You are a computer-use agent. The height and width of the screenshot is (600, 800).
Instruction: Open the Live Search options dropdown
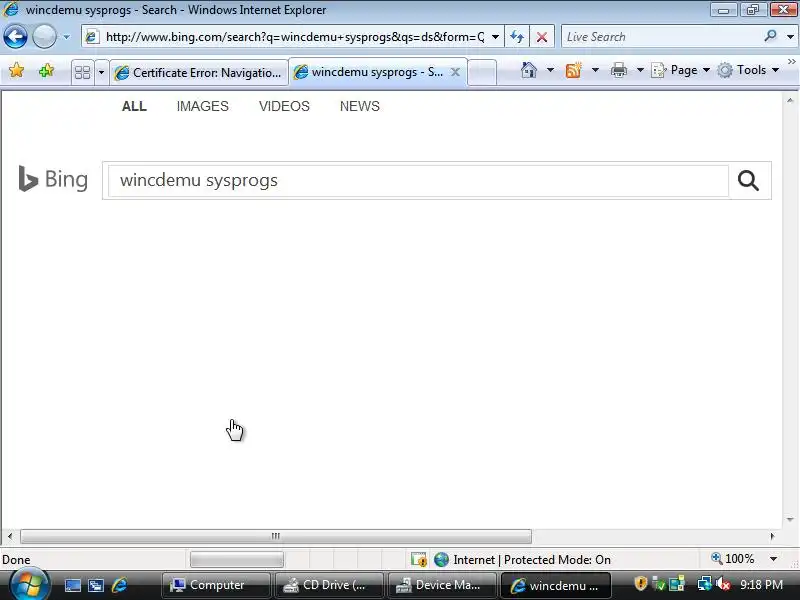point(790,37)
